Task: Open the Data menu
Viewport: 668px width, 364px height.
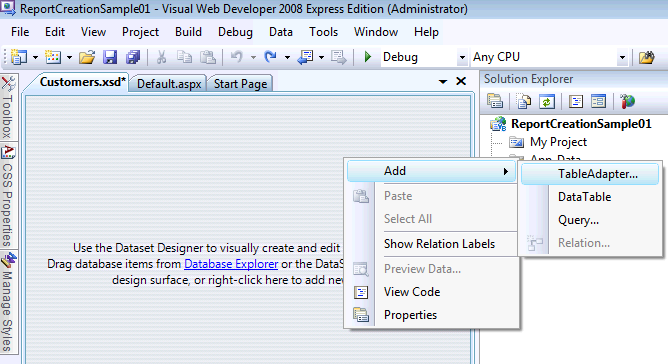Action: [281, 32]
